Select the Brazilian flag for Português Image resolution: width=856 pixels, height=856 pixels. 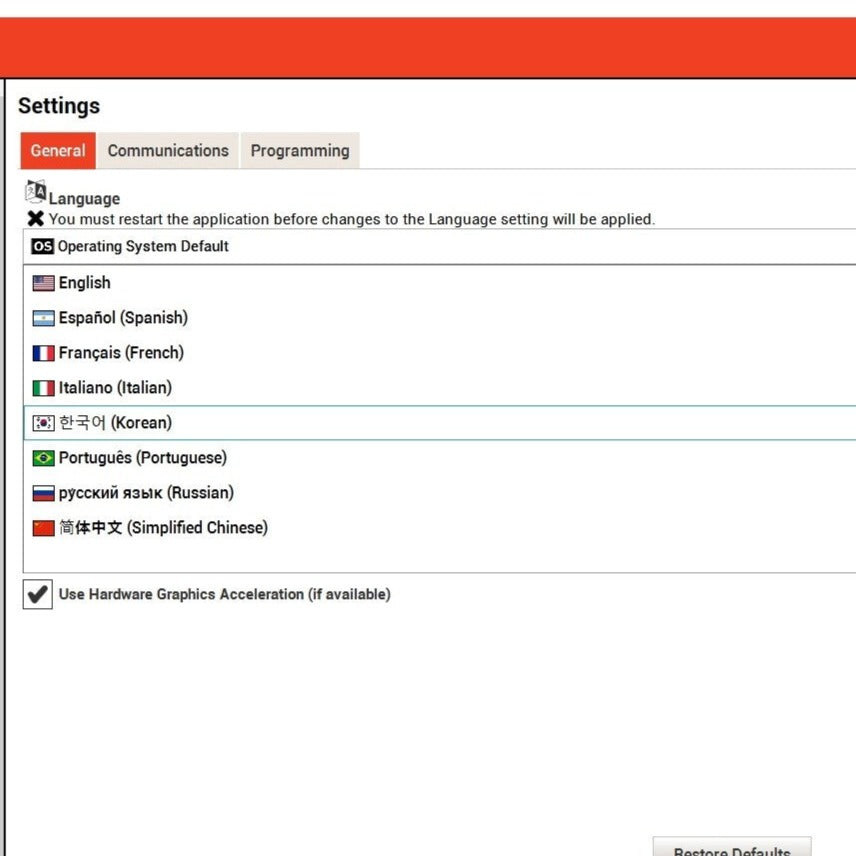click(43, 458)
